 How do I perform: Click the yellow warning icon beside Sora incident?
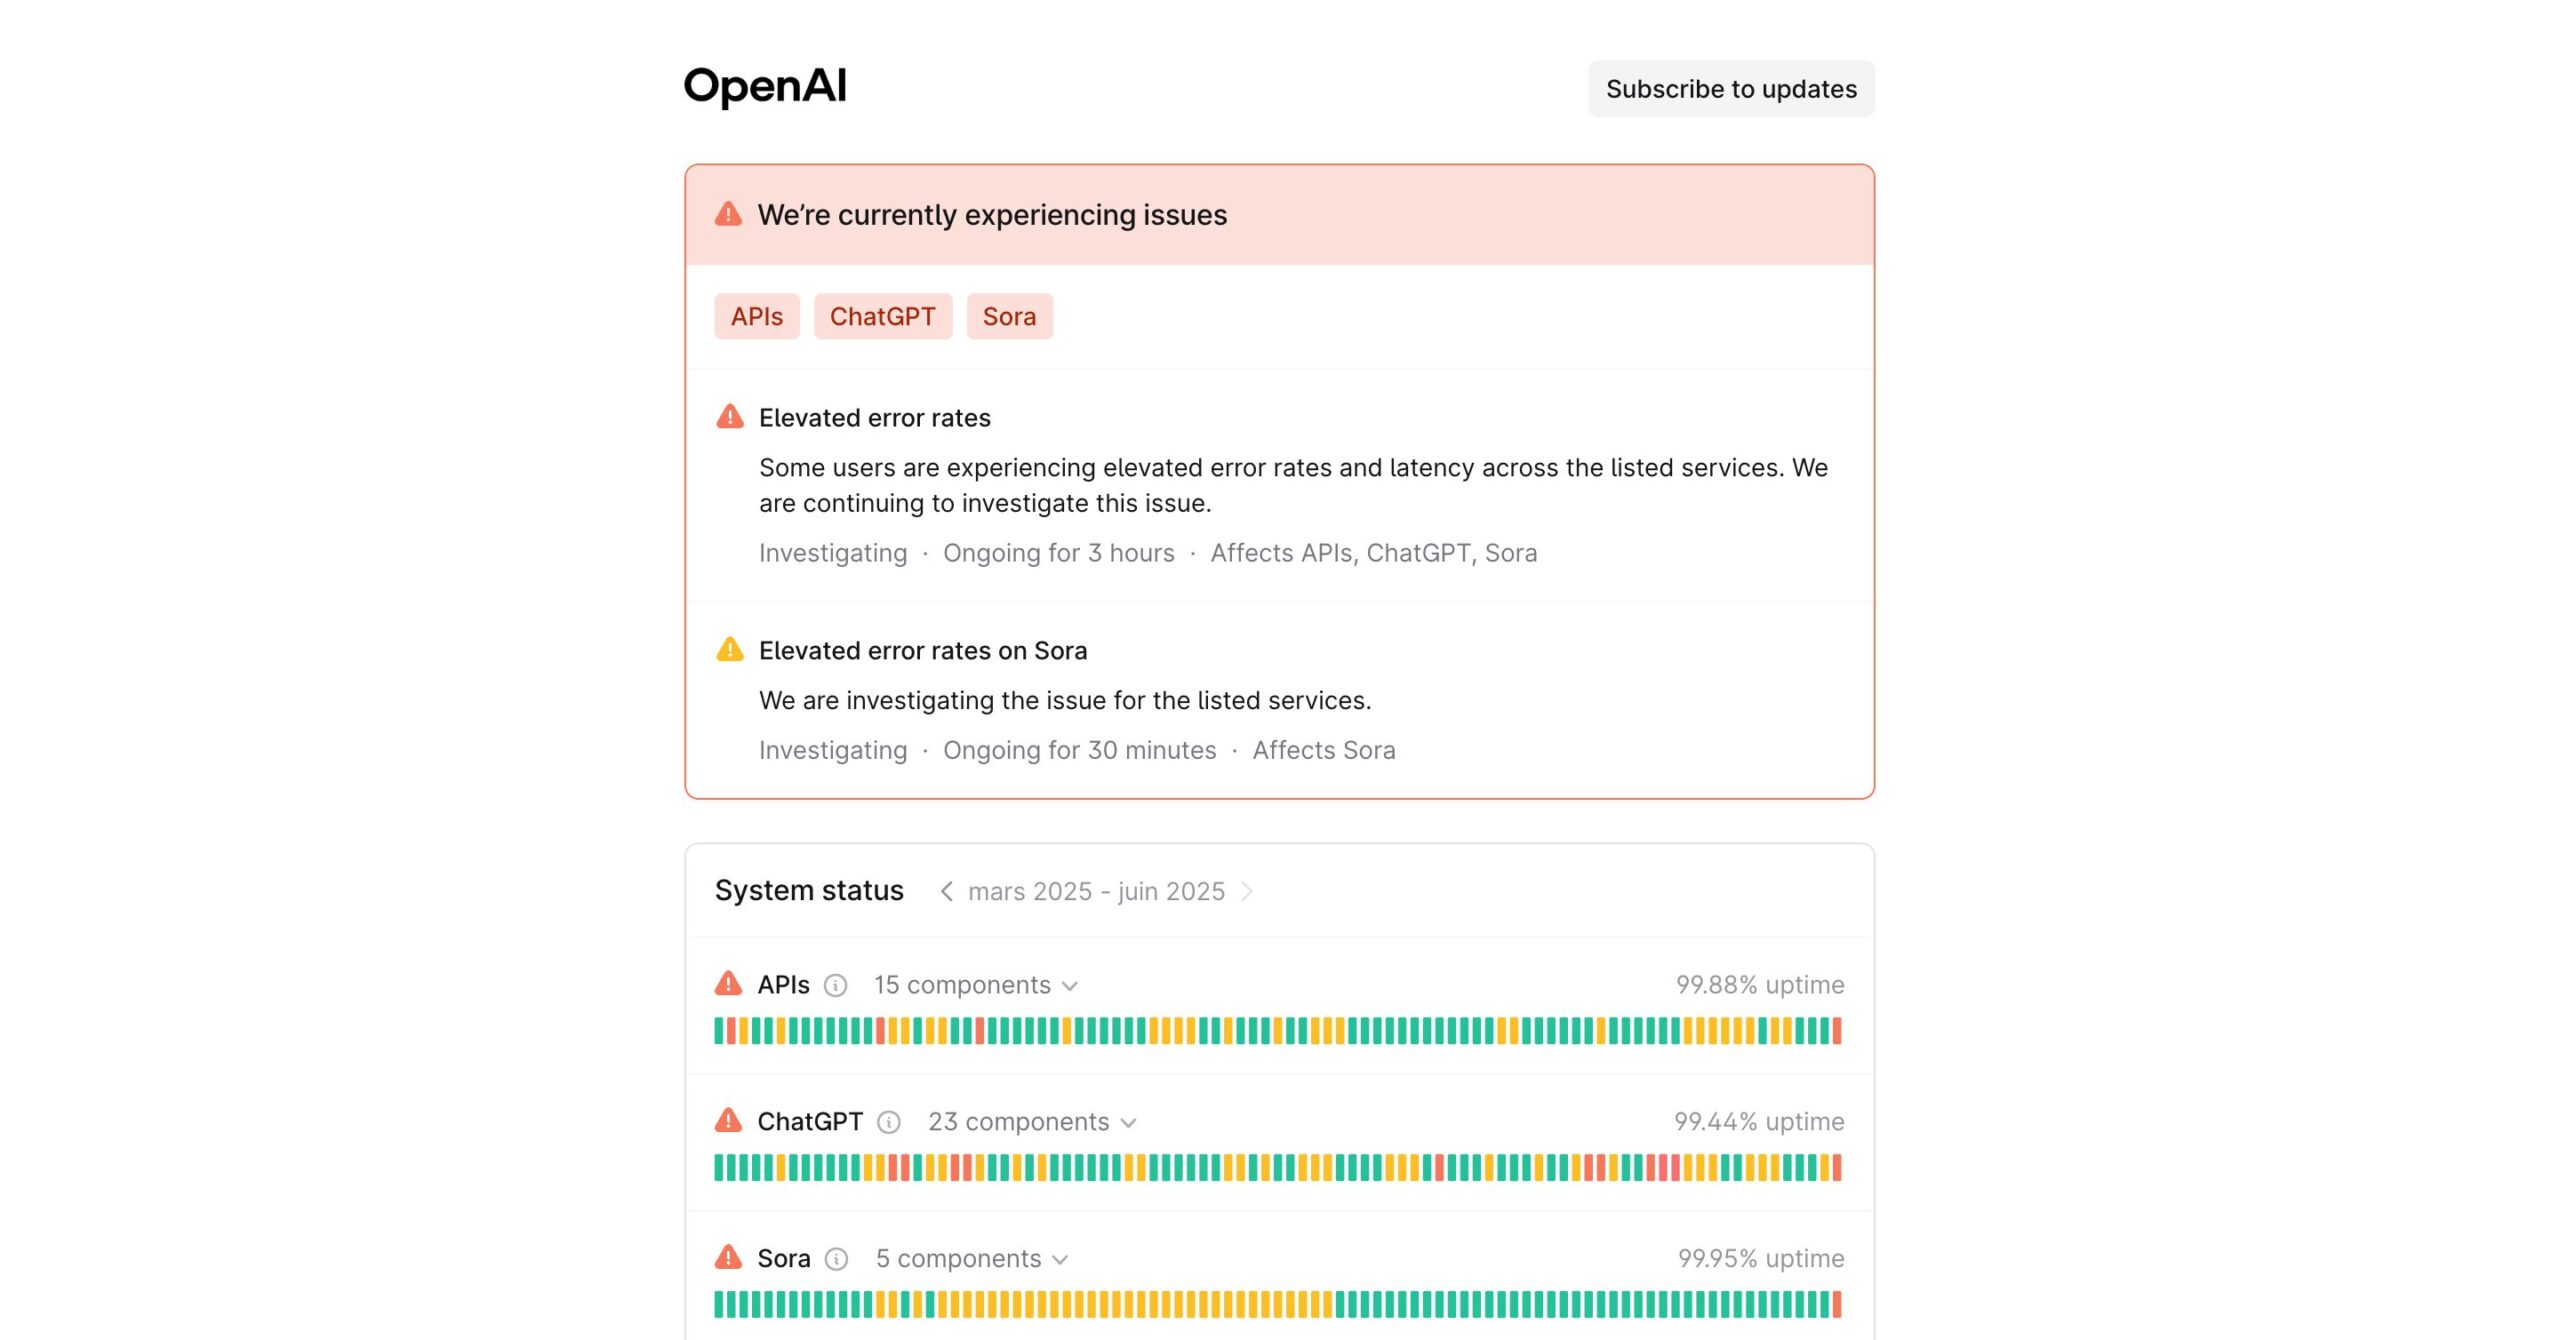tap(730, 650)
